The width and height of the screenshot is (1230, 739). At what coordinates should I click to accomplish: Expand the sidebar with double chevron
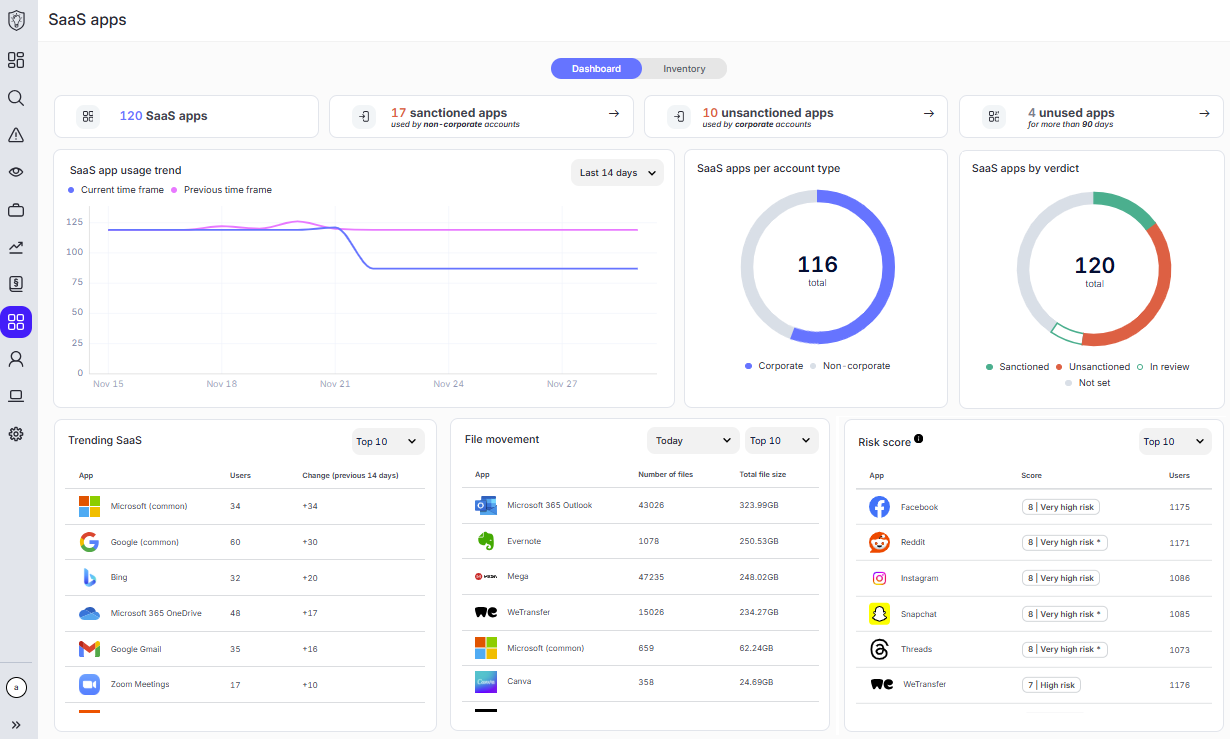point(16,724)
